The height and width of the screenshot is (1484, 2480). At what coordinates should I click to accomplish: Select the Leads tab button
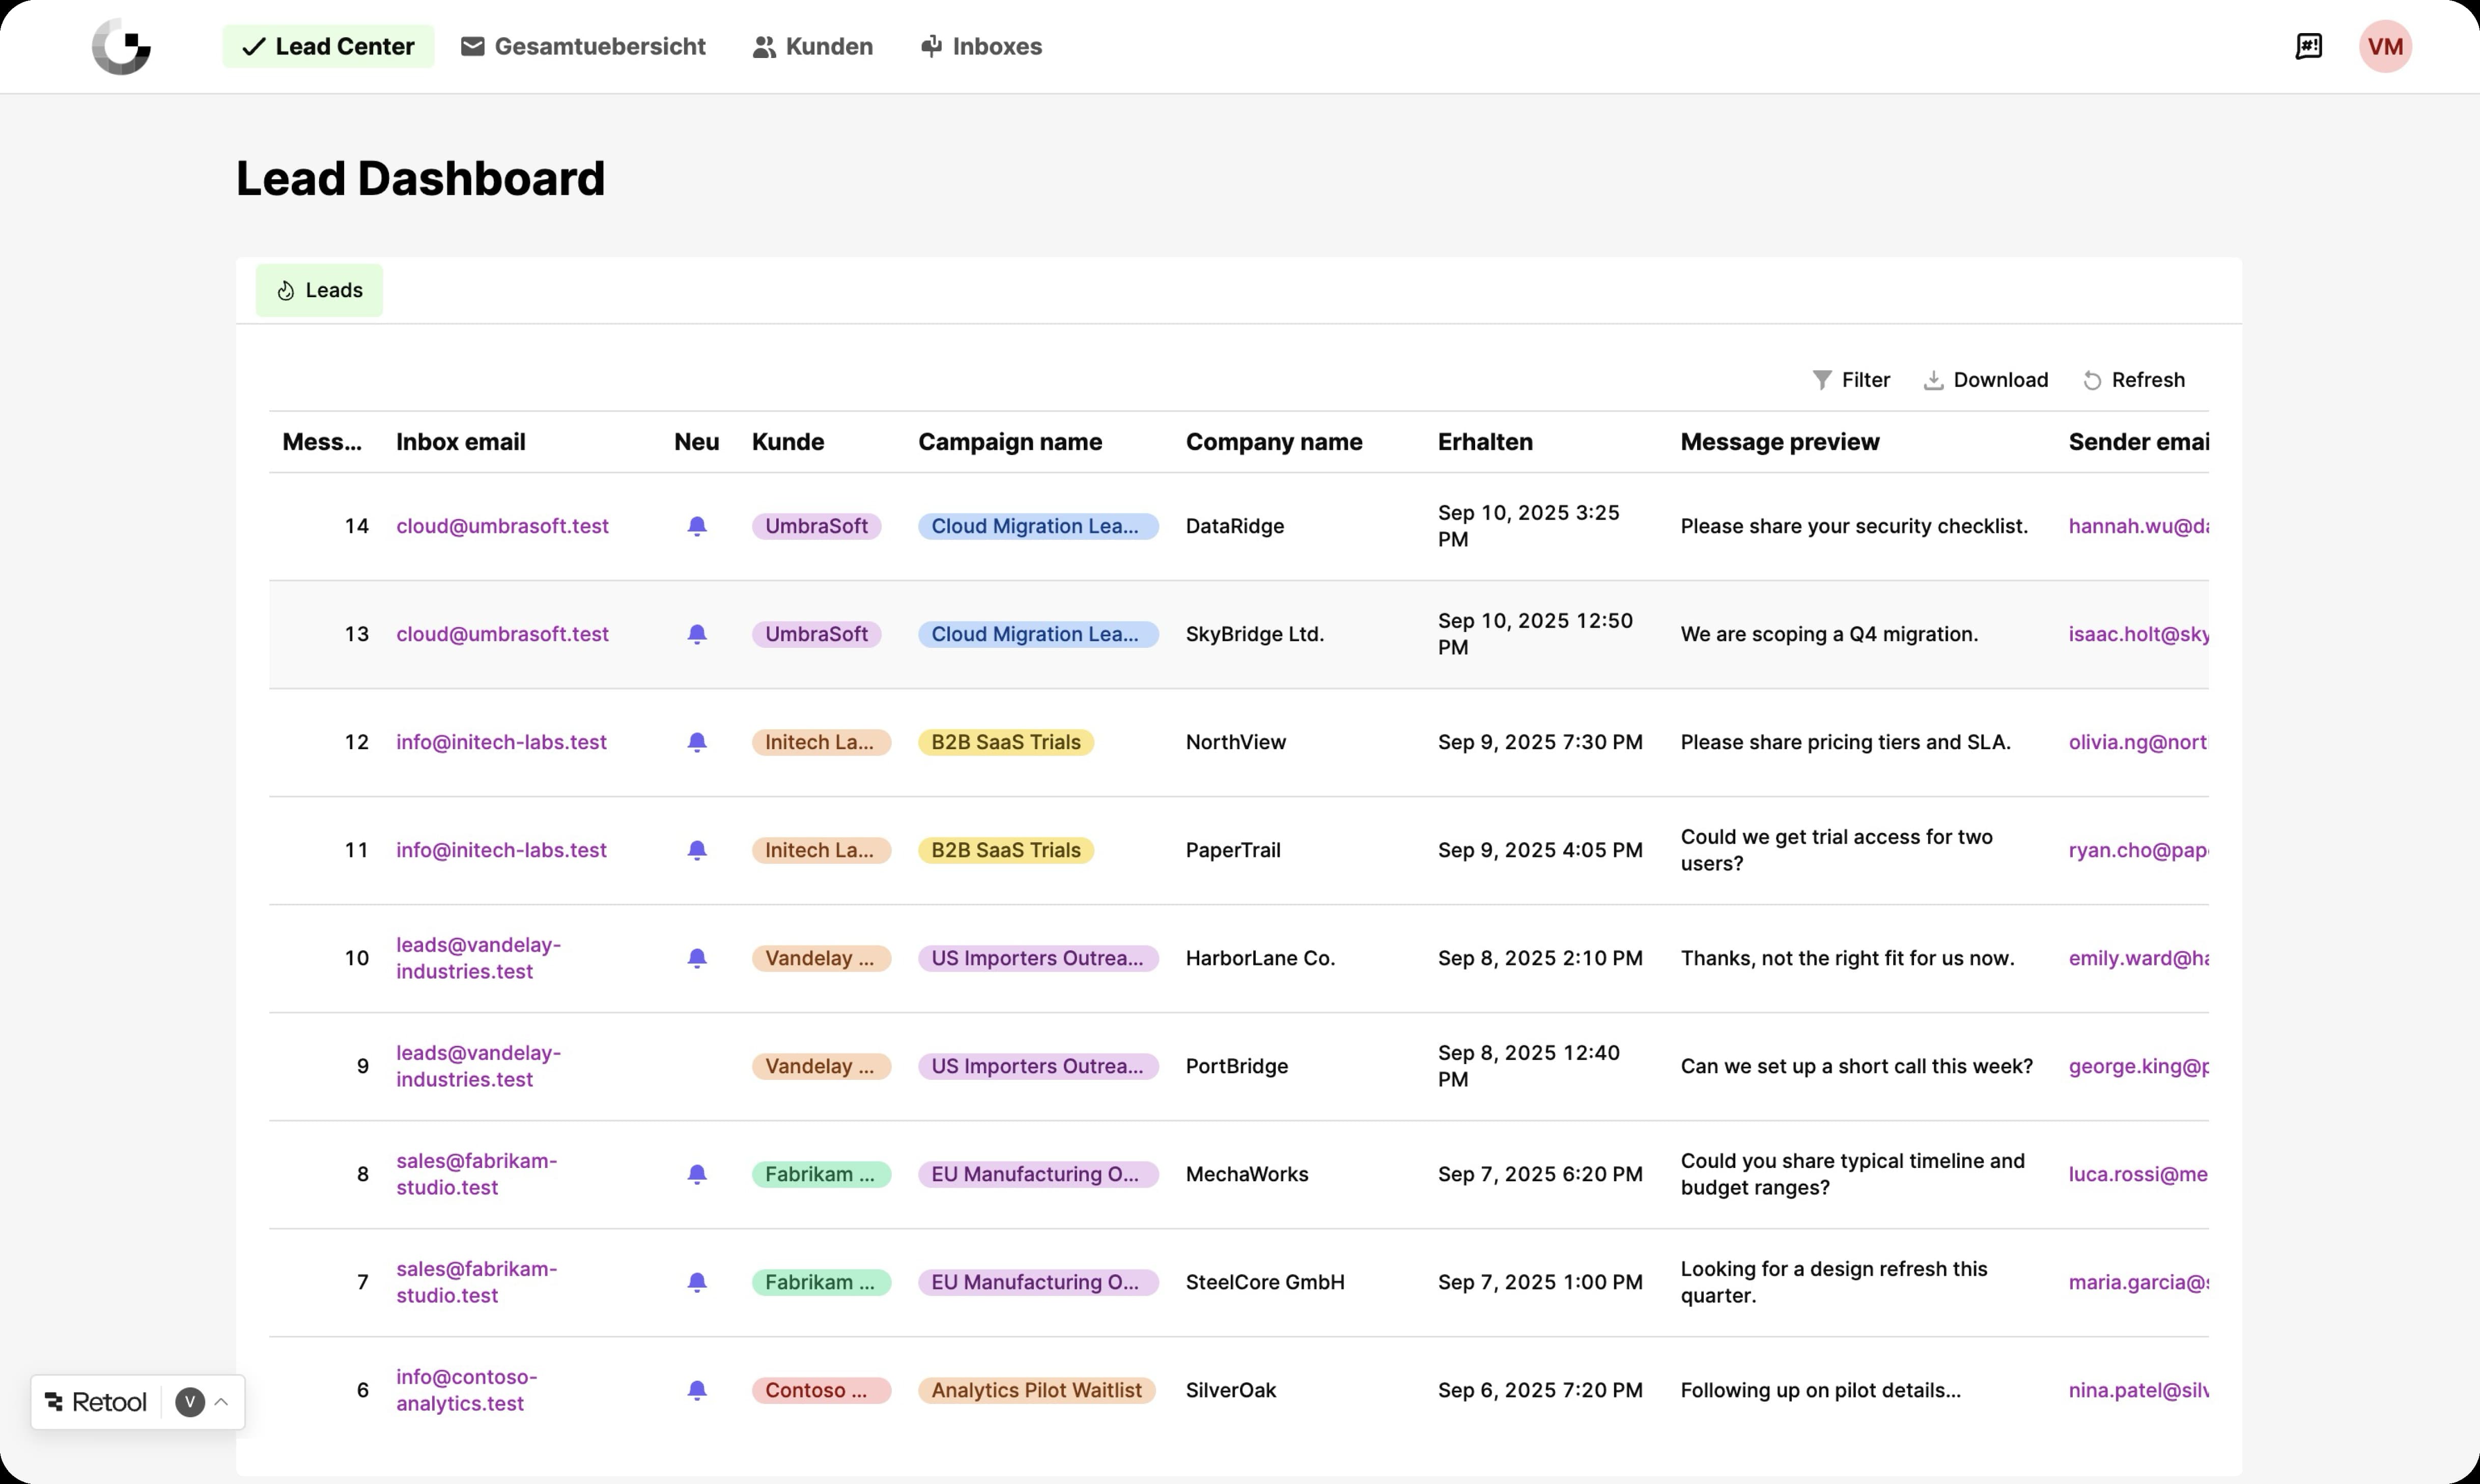click(319, 290)
